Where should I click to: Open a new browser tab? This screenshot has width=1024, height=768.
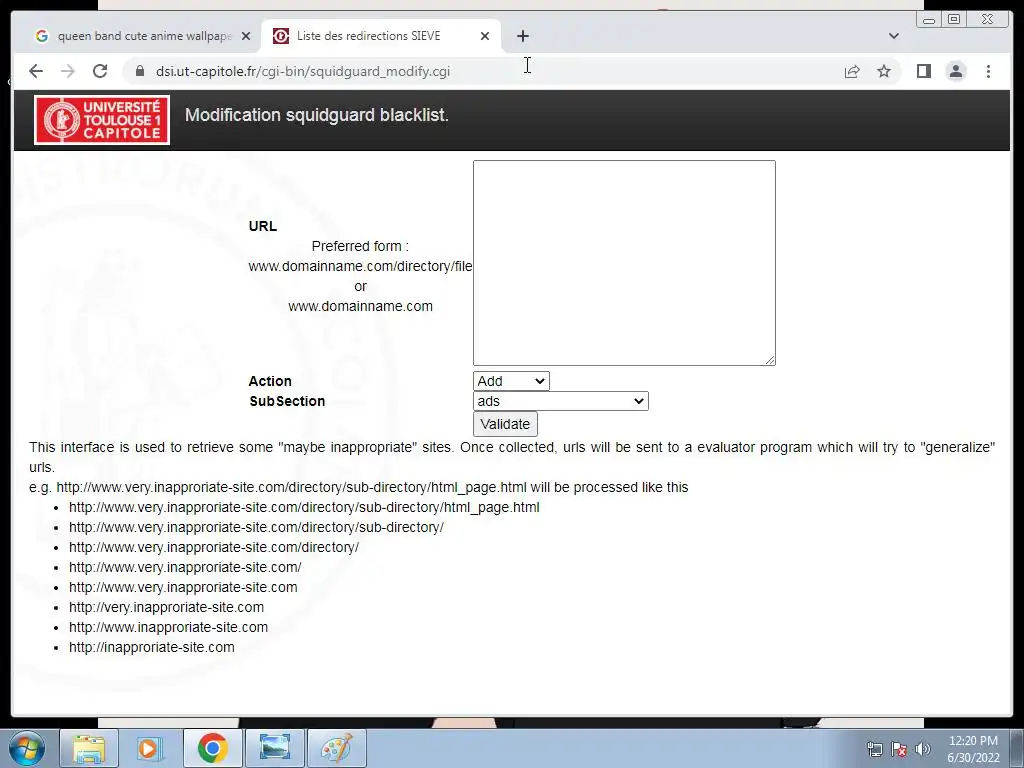pyautogui.click(x=522, y=36)
